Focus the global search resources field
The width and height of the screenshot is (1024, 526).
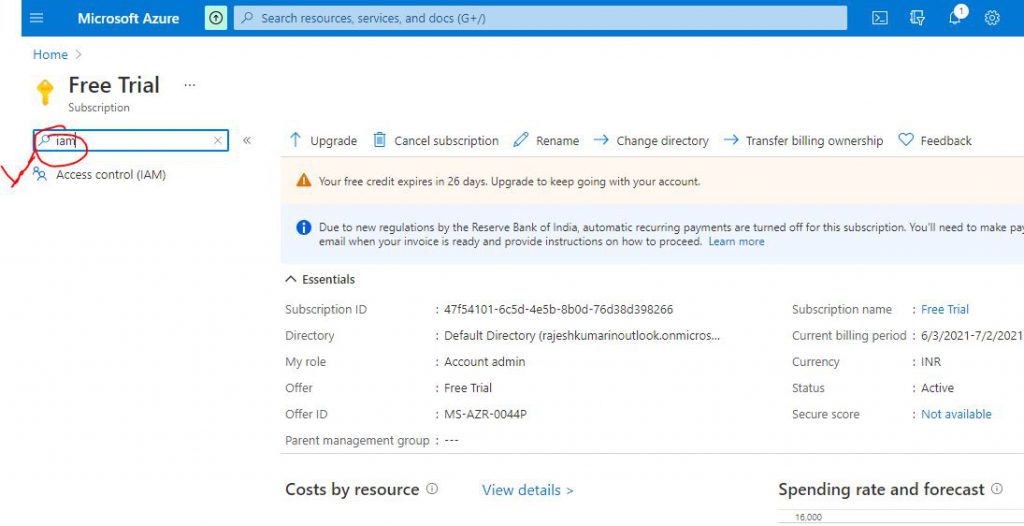[540, 18]
